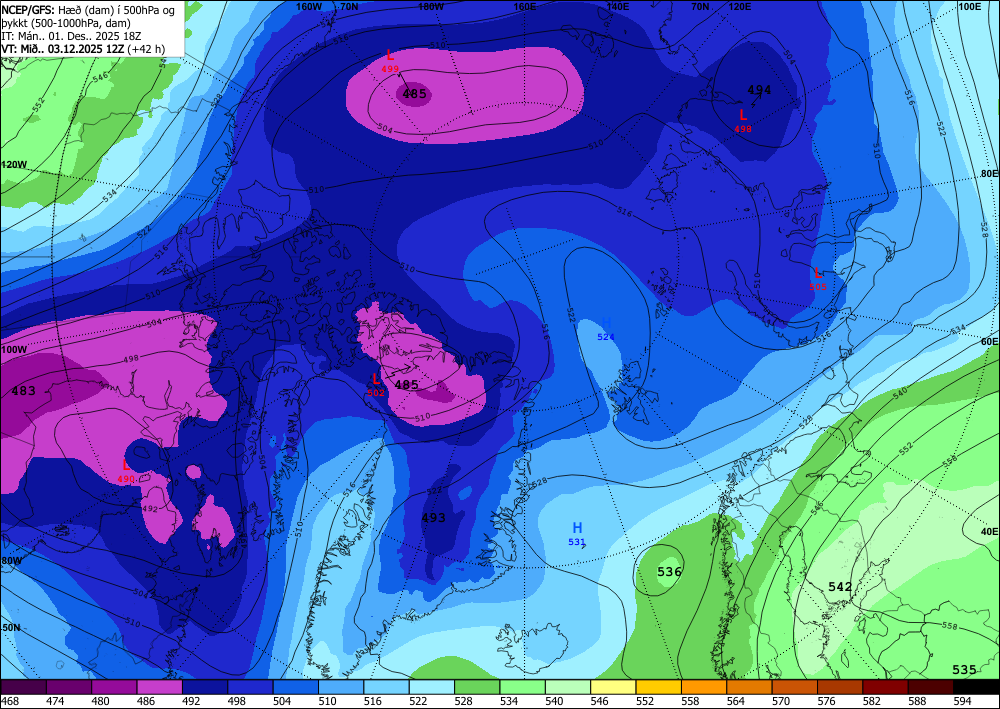Click the 120E longitude label

point(739,6)
